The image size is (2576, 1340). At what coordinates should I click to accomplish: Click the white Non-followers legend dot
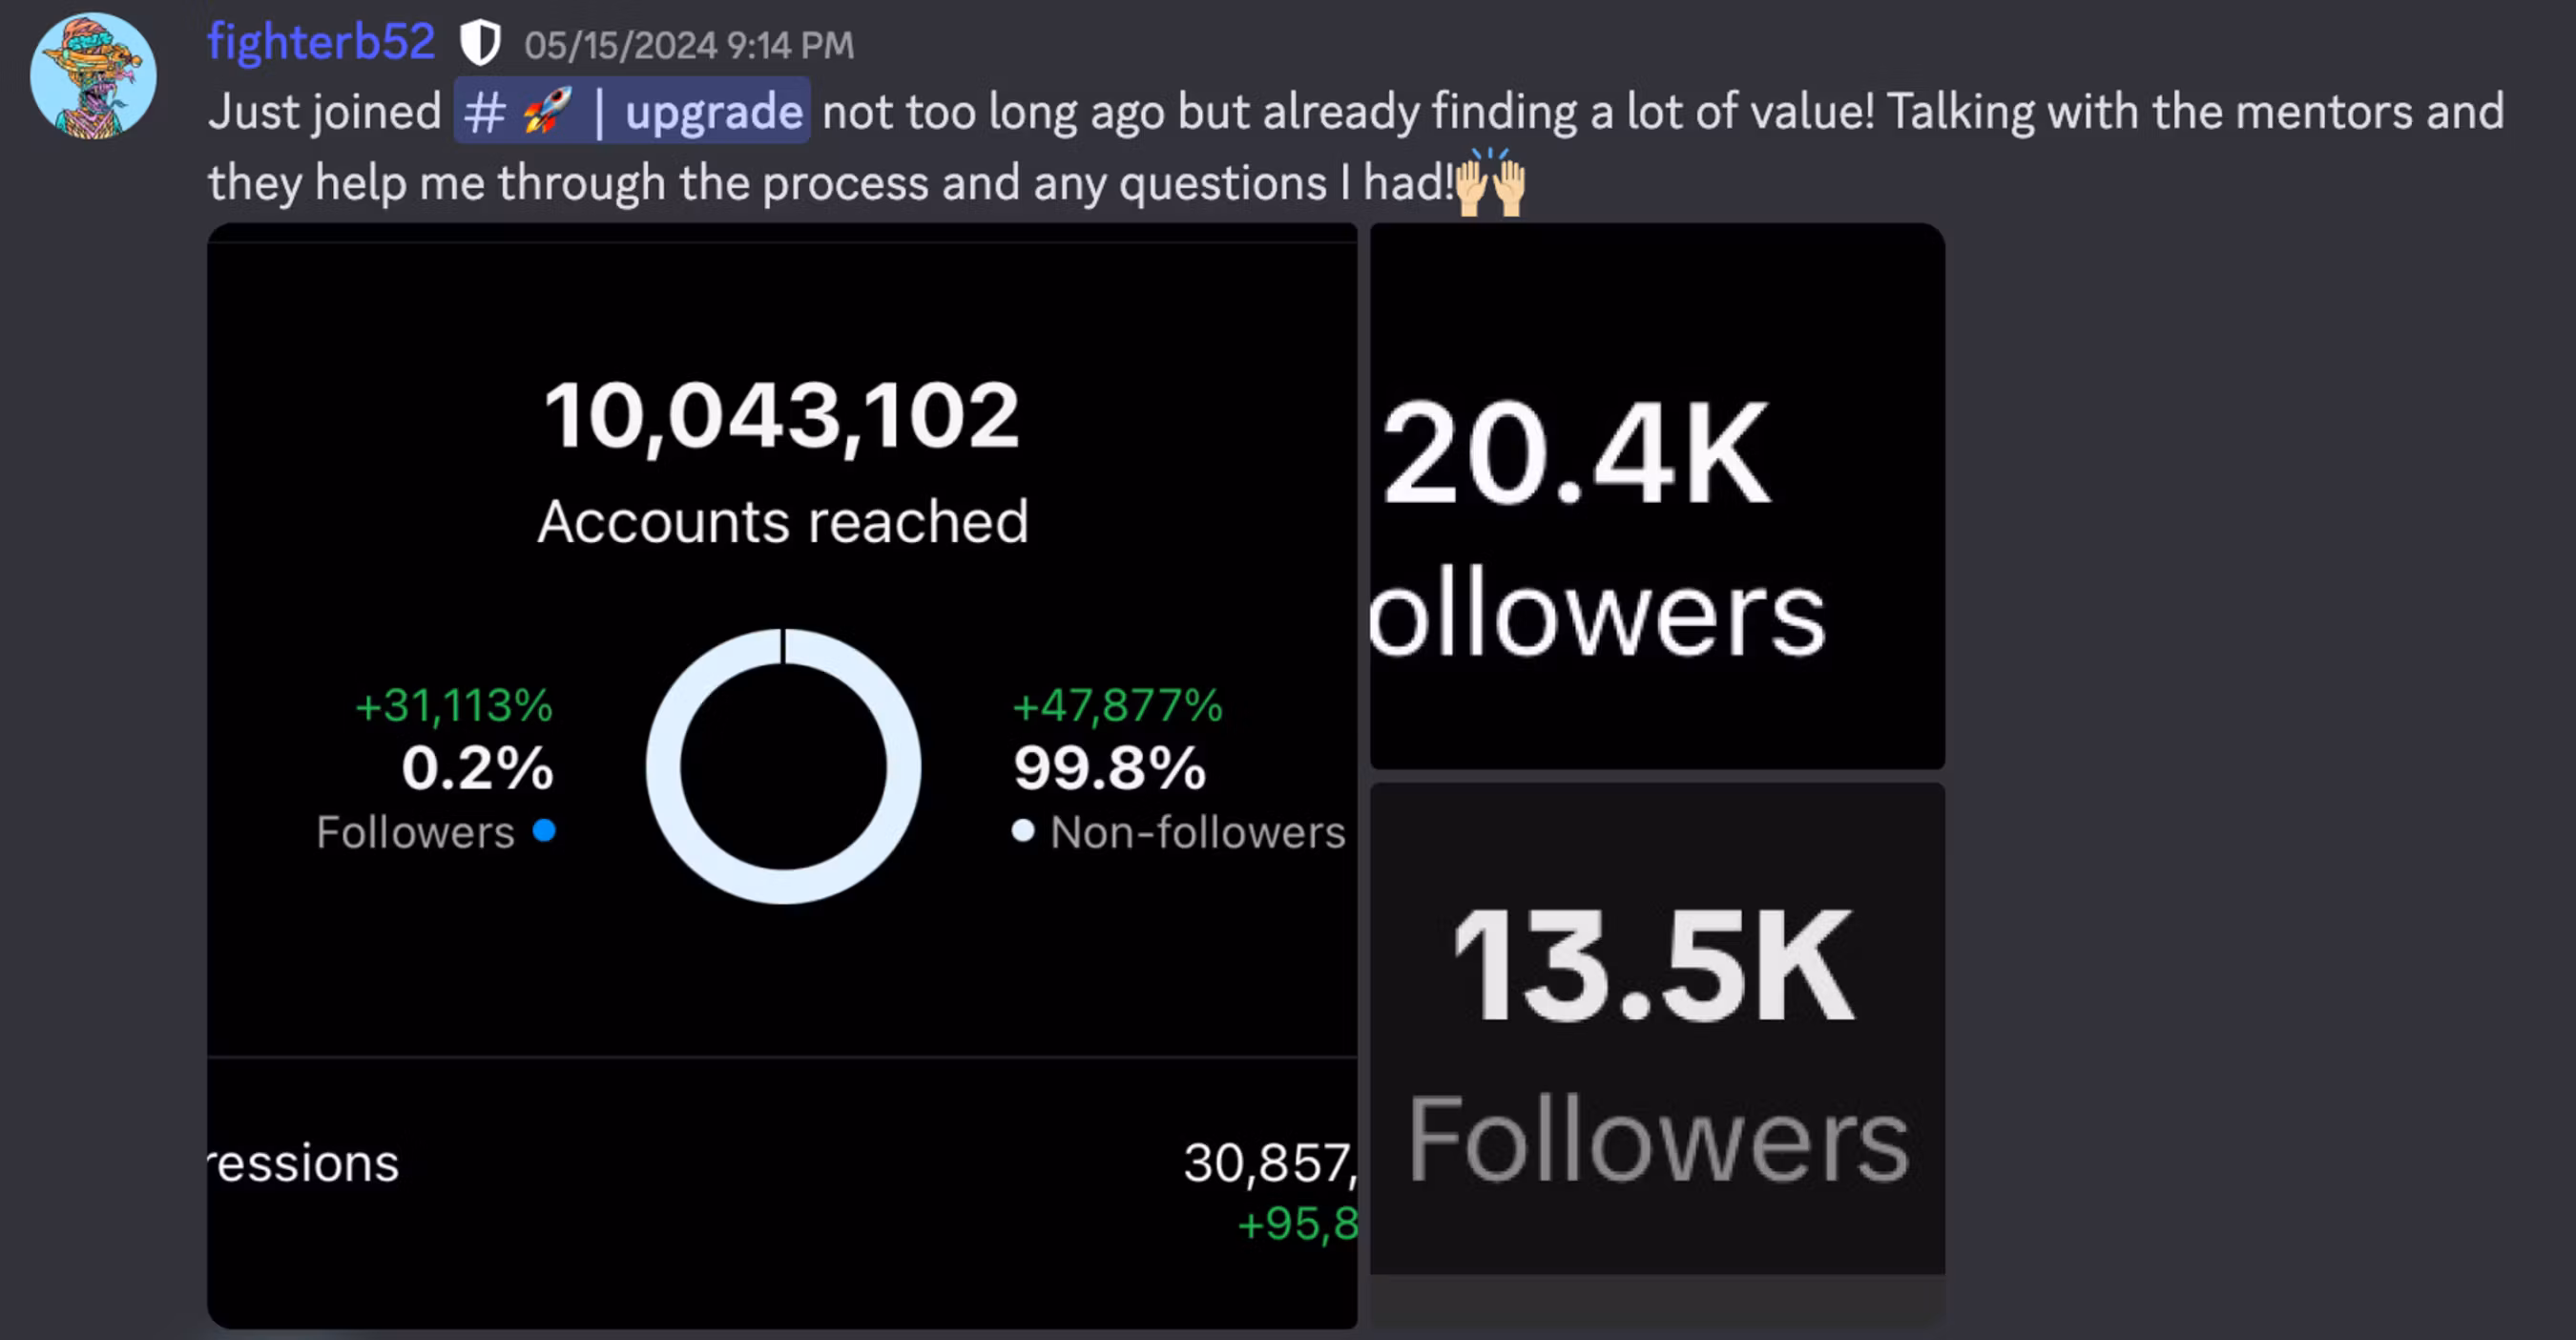1022,831
